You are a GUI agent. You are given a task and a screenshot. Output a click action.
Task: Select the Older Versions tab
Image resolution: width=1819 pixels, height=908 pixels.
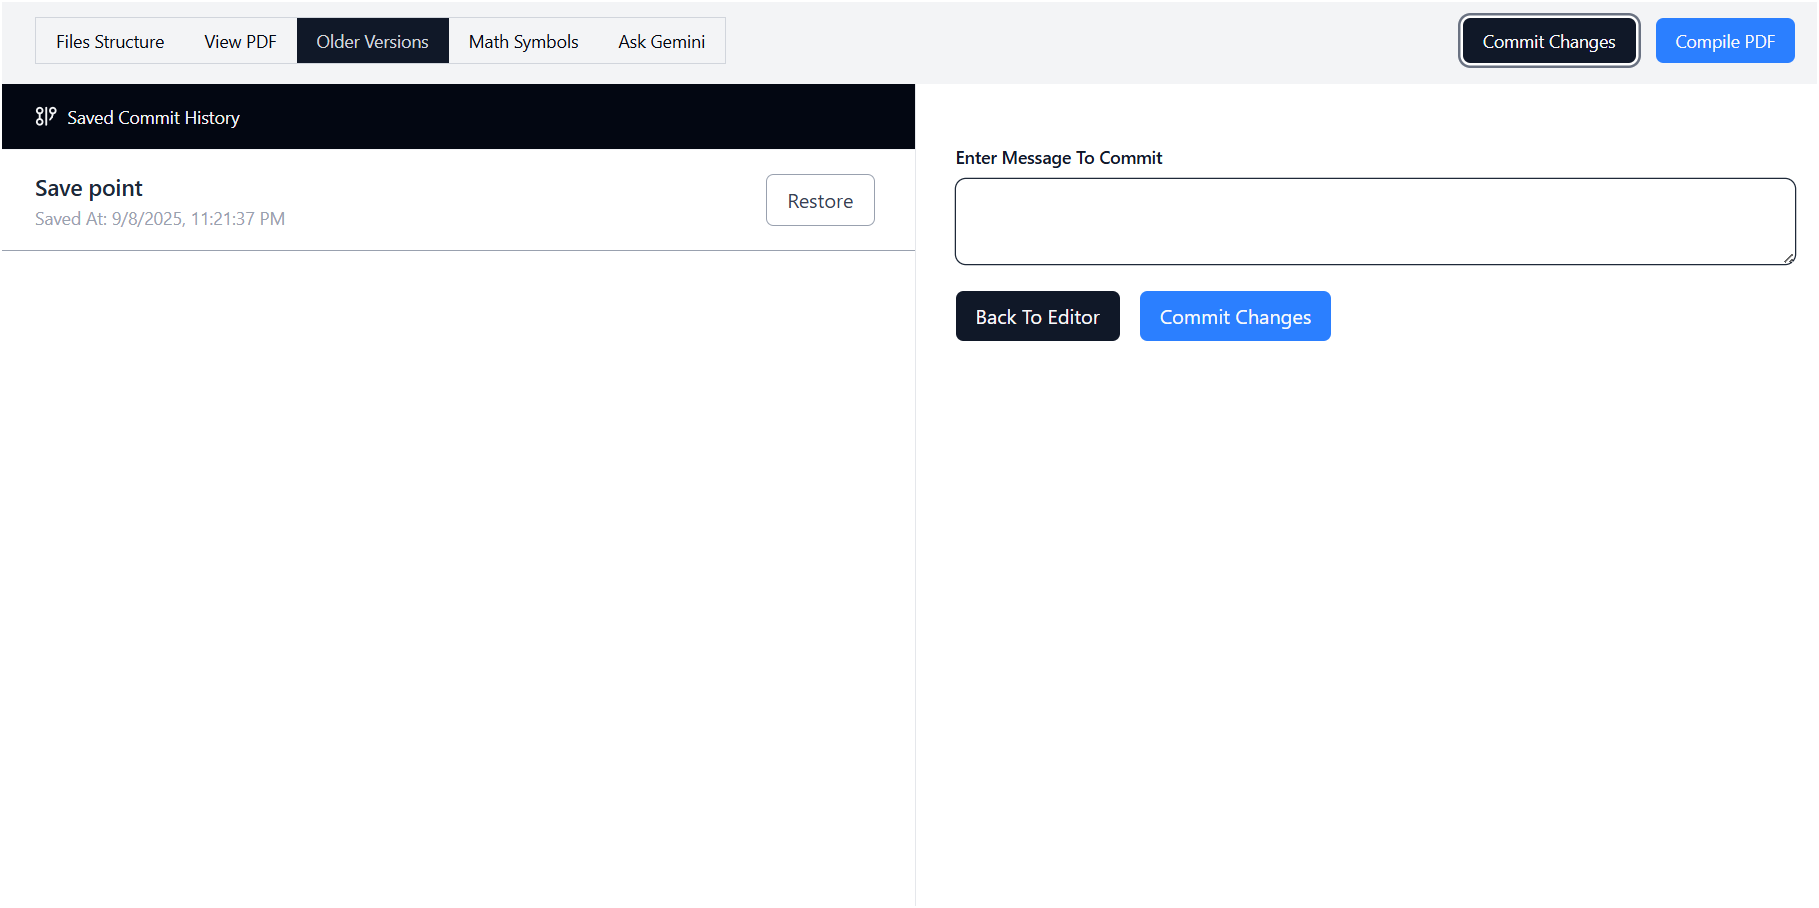pos(372,41)
